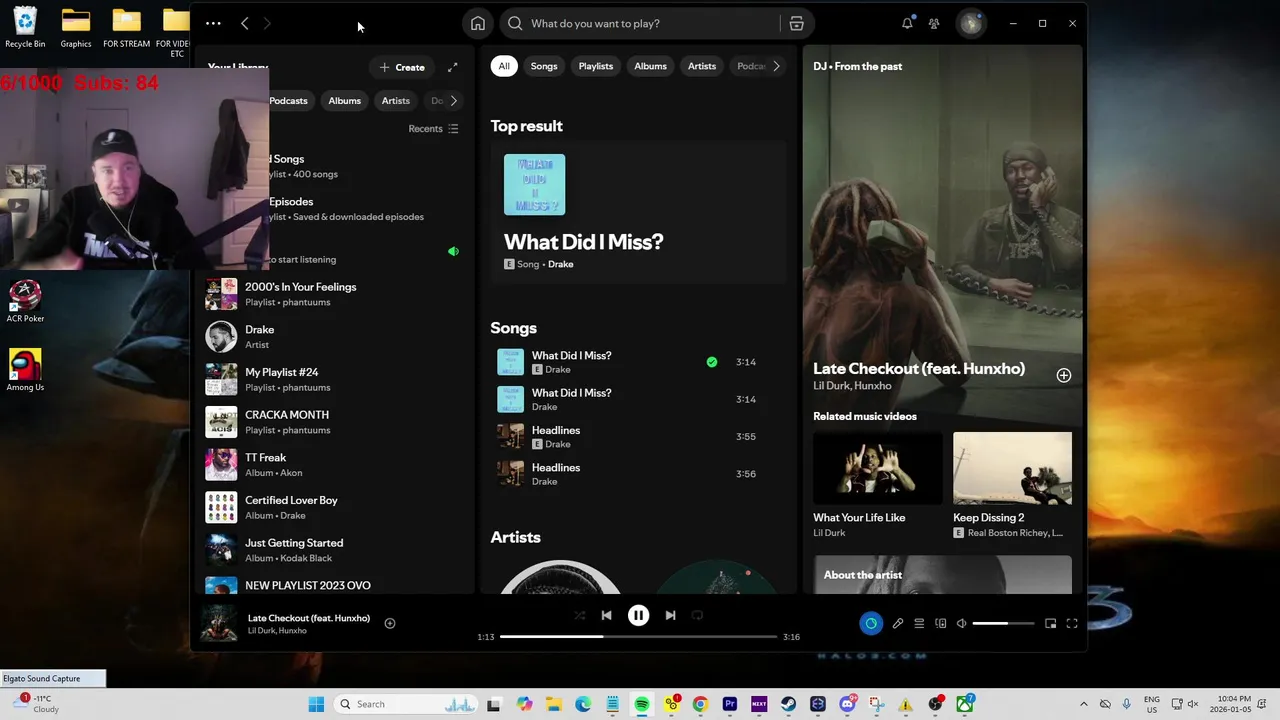
Task: Focus the What do you want to play search box
Action: [x=640, y=23]
